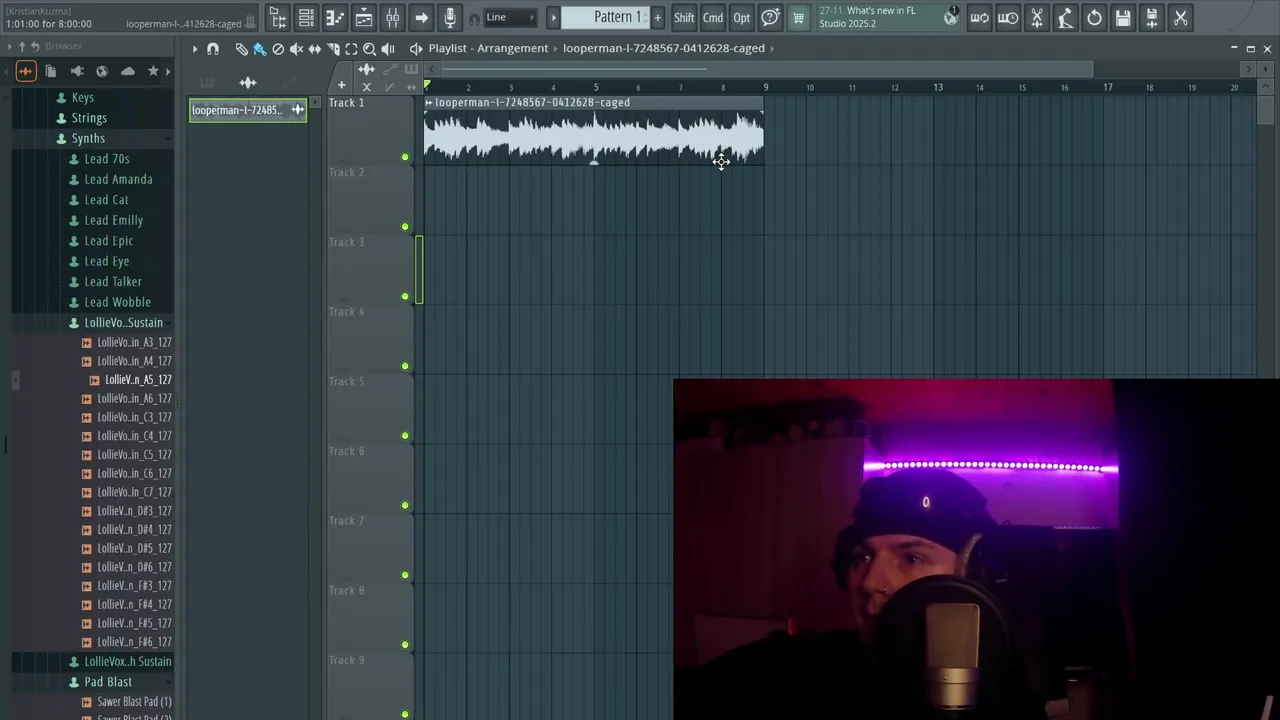Viewport: 1280px width, 720px height.
Task: Select the Mute tool in playlist
Action: pyautogui.click(x=296, y=48)
